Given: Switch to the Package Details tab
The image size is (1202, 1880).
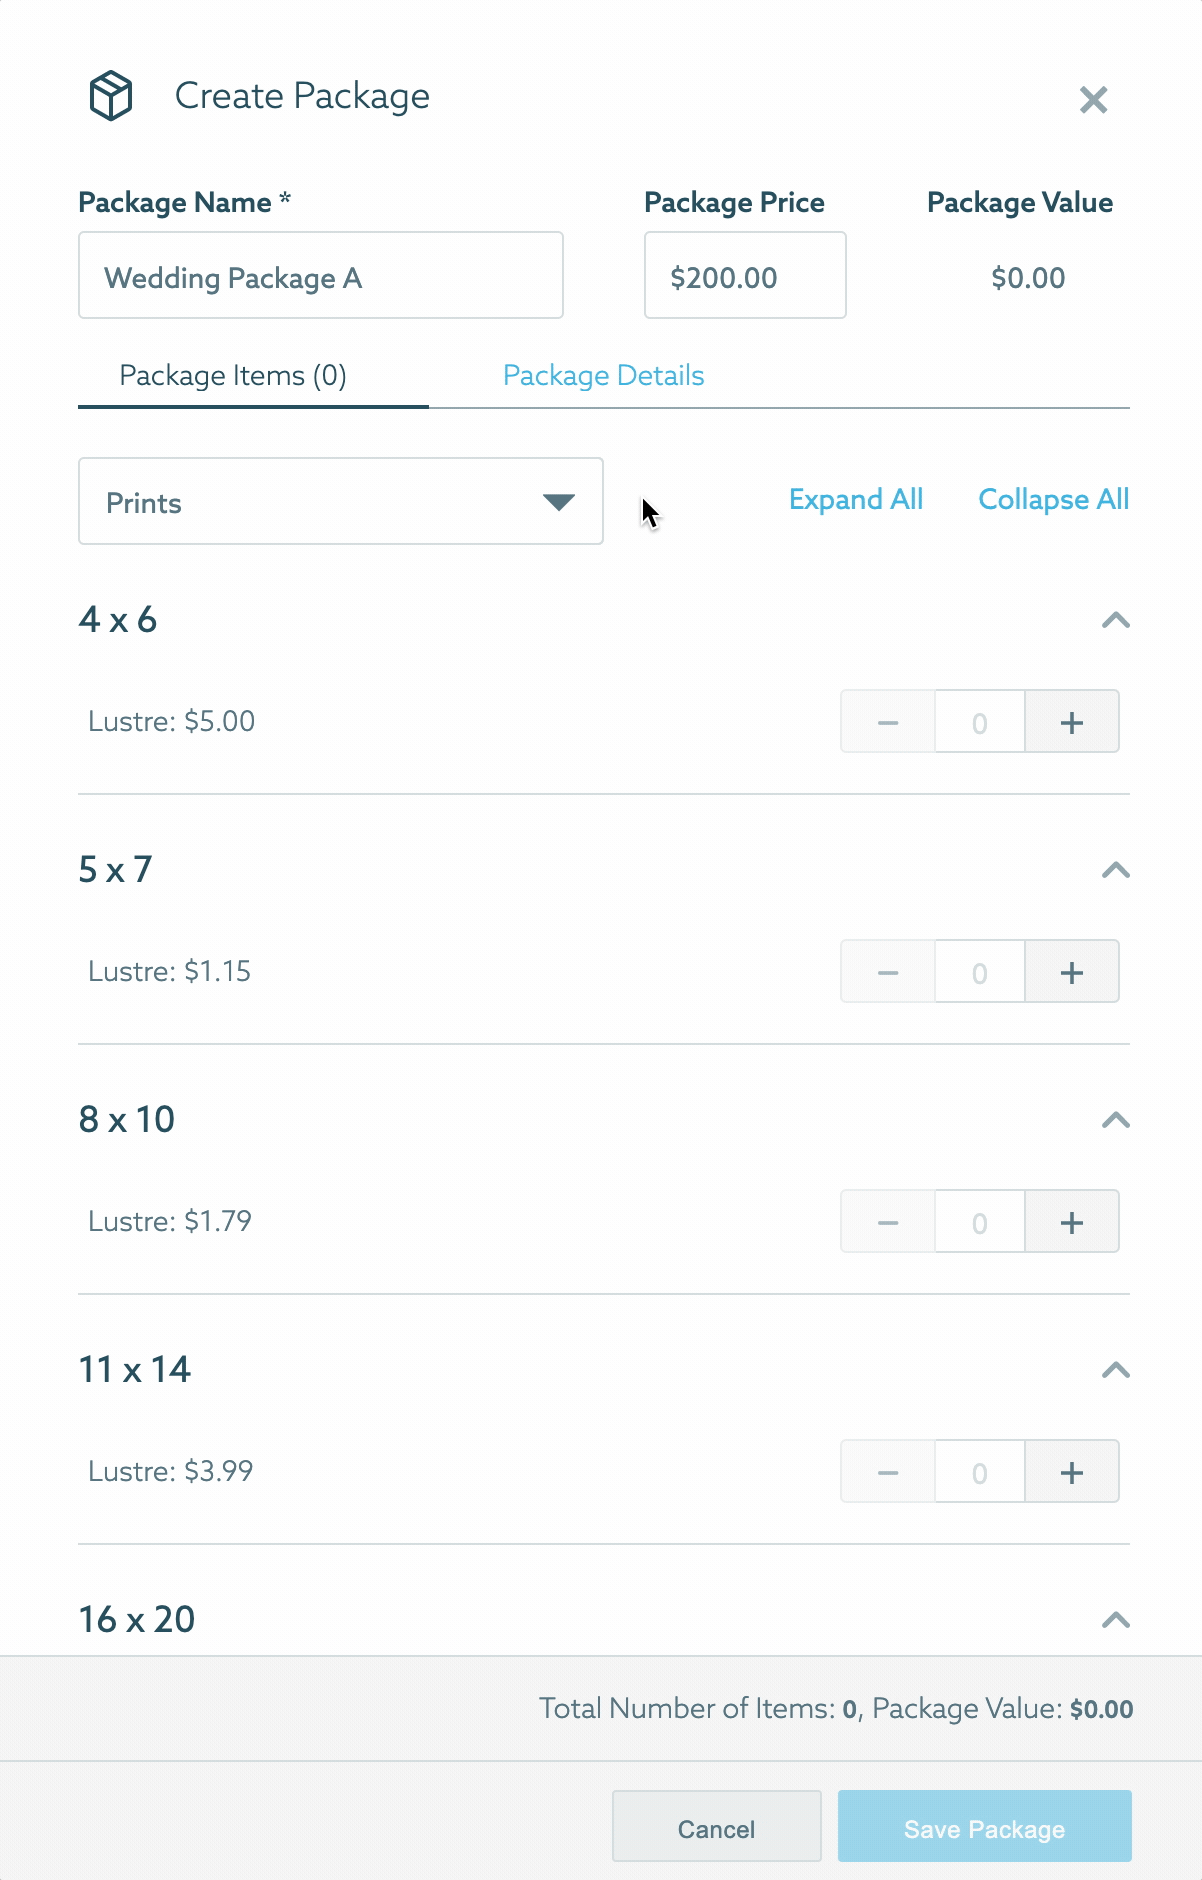Looking at the screenshot, I should point(604,375).
